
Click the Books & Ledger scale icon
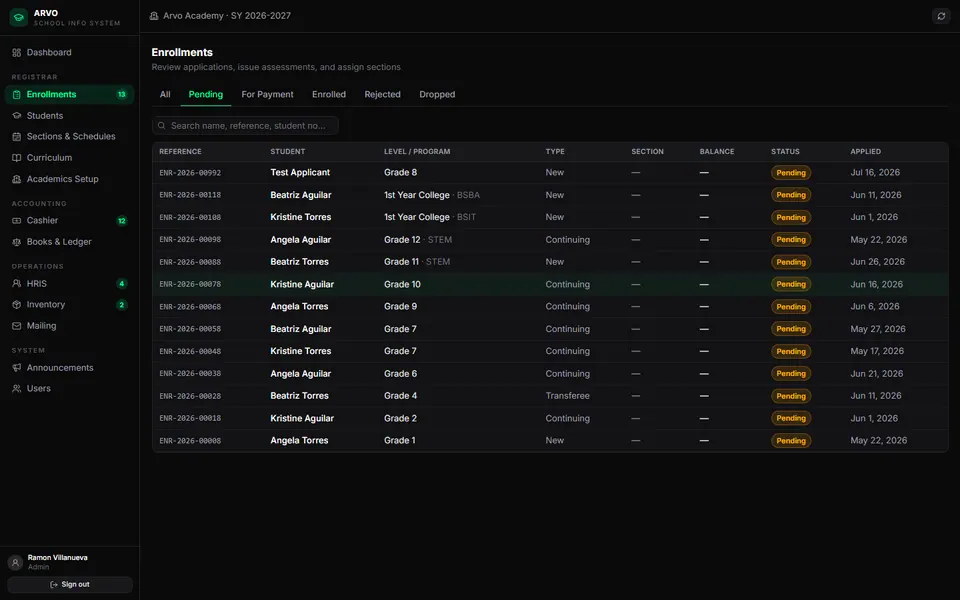pyautogui.click(x=17, y=242)
